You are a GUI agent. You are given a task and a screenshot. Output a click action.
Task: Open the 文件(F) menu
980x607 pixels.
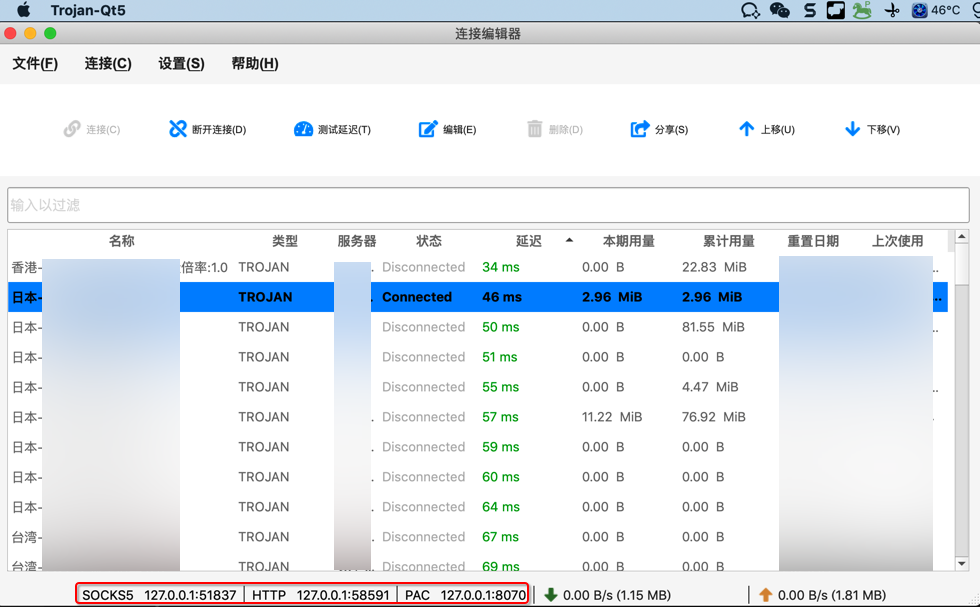click(35, 63)
